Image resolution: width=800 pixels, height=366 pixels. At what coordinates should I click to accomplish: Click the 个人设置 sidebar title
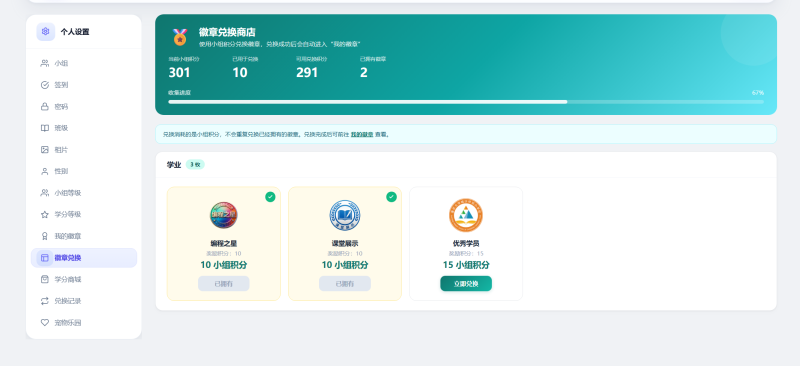point(75,32)
